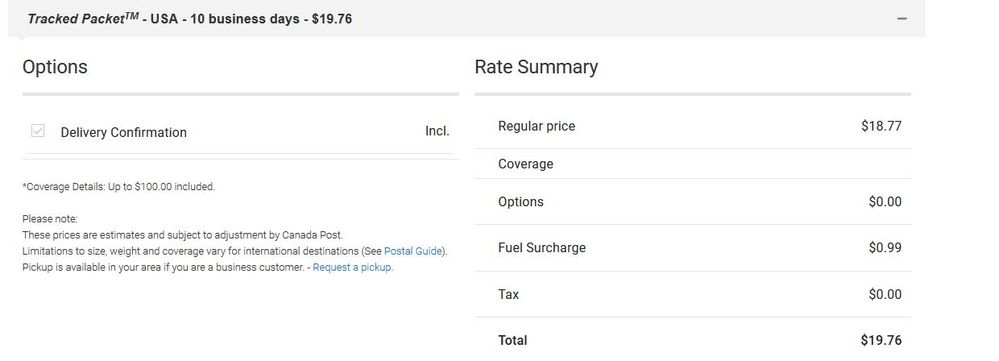Click the Tracked Packet USA header title
The width and height of the screenshot is (999, 361).
(190, 18)
